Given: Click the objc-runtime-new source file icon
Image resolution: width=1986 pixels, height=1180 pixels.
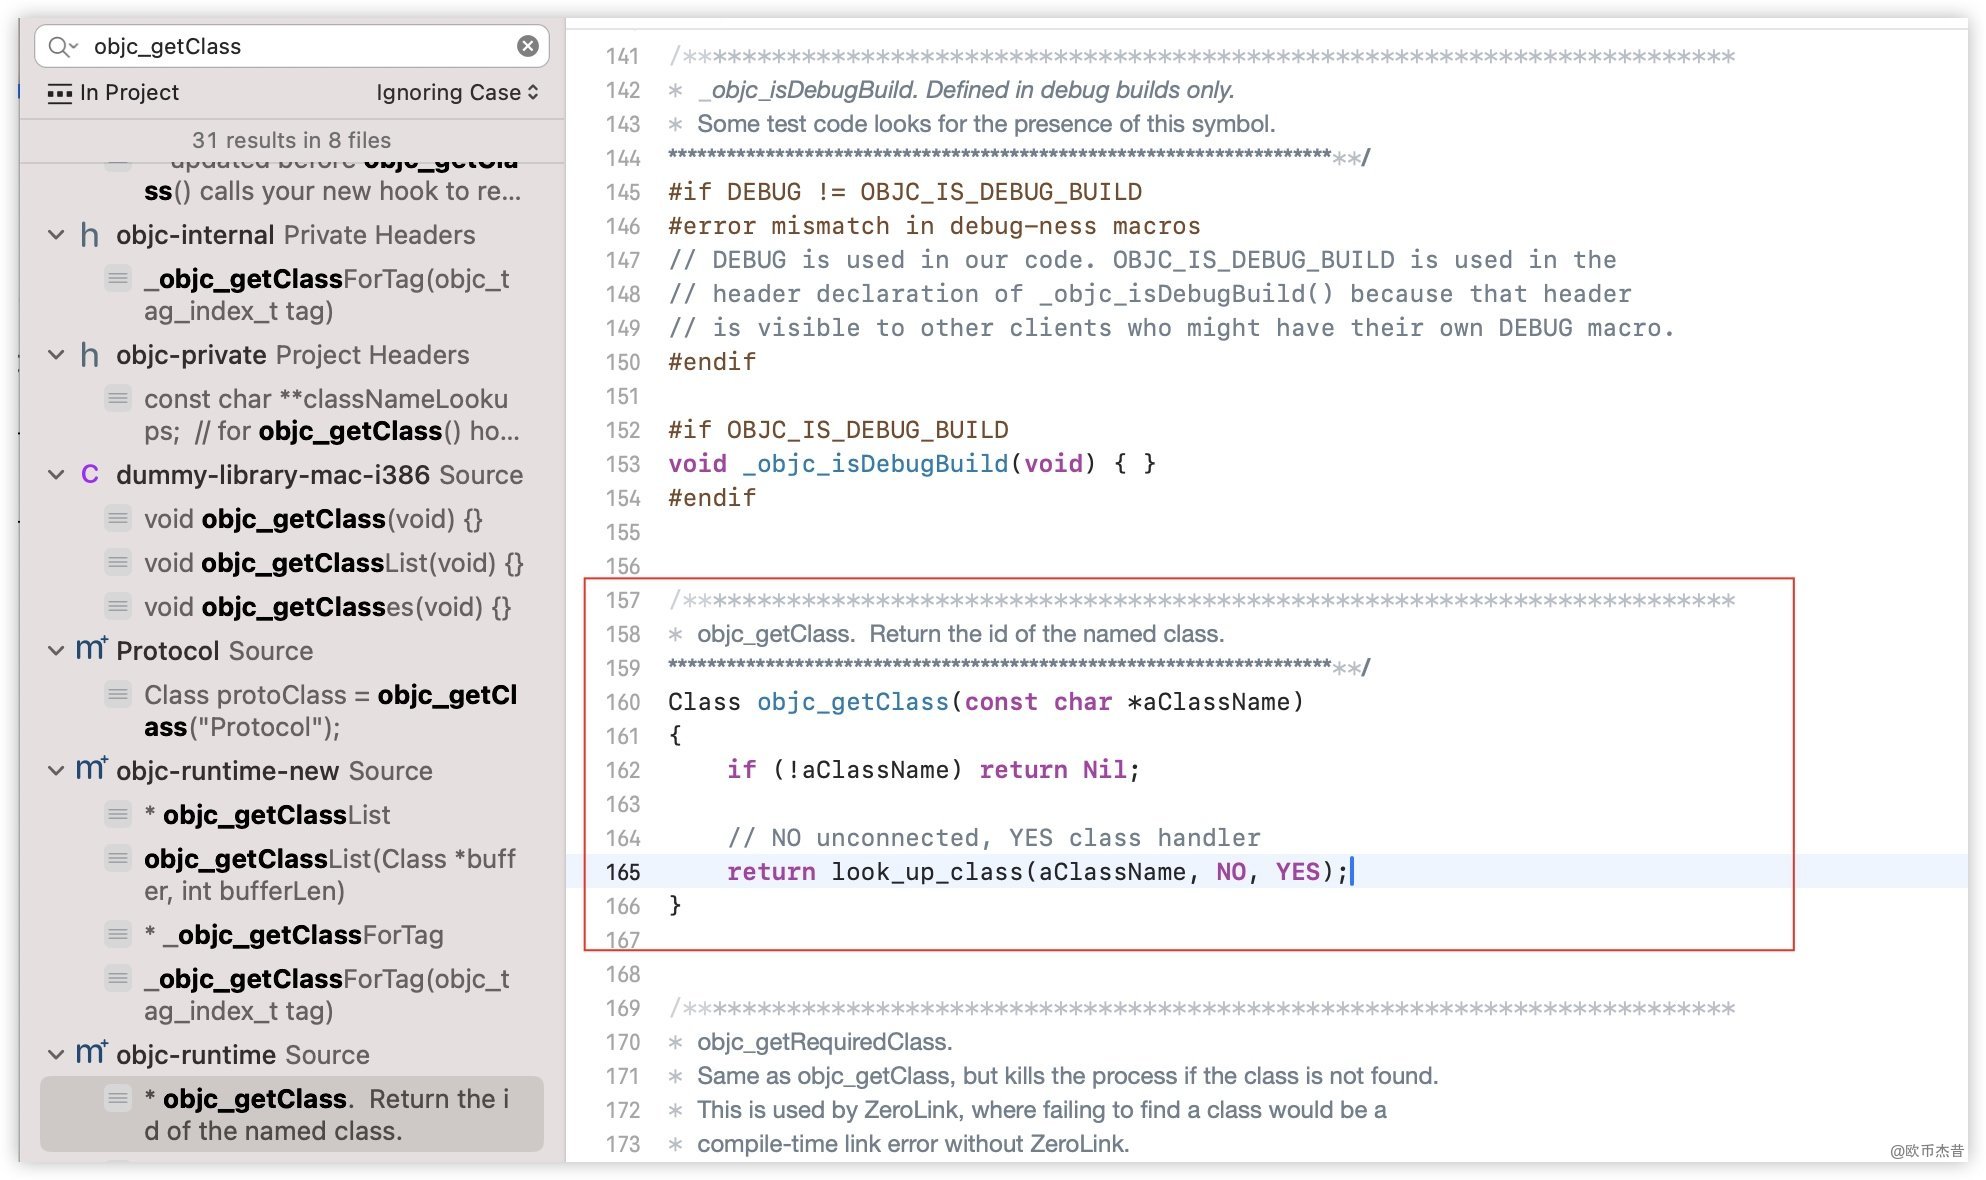Looking at the screenshot, I should pyautogui.click(x=91, y=770).
